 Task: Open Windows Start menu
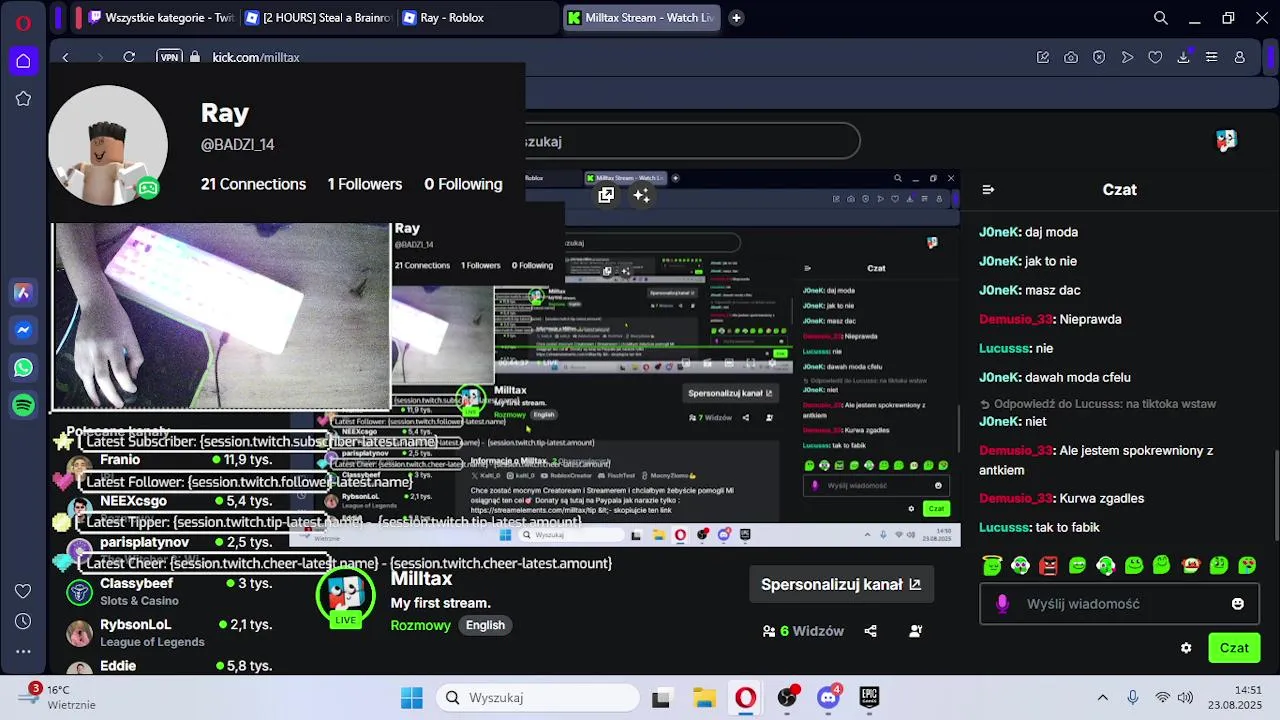tap(411, 698)
